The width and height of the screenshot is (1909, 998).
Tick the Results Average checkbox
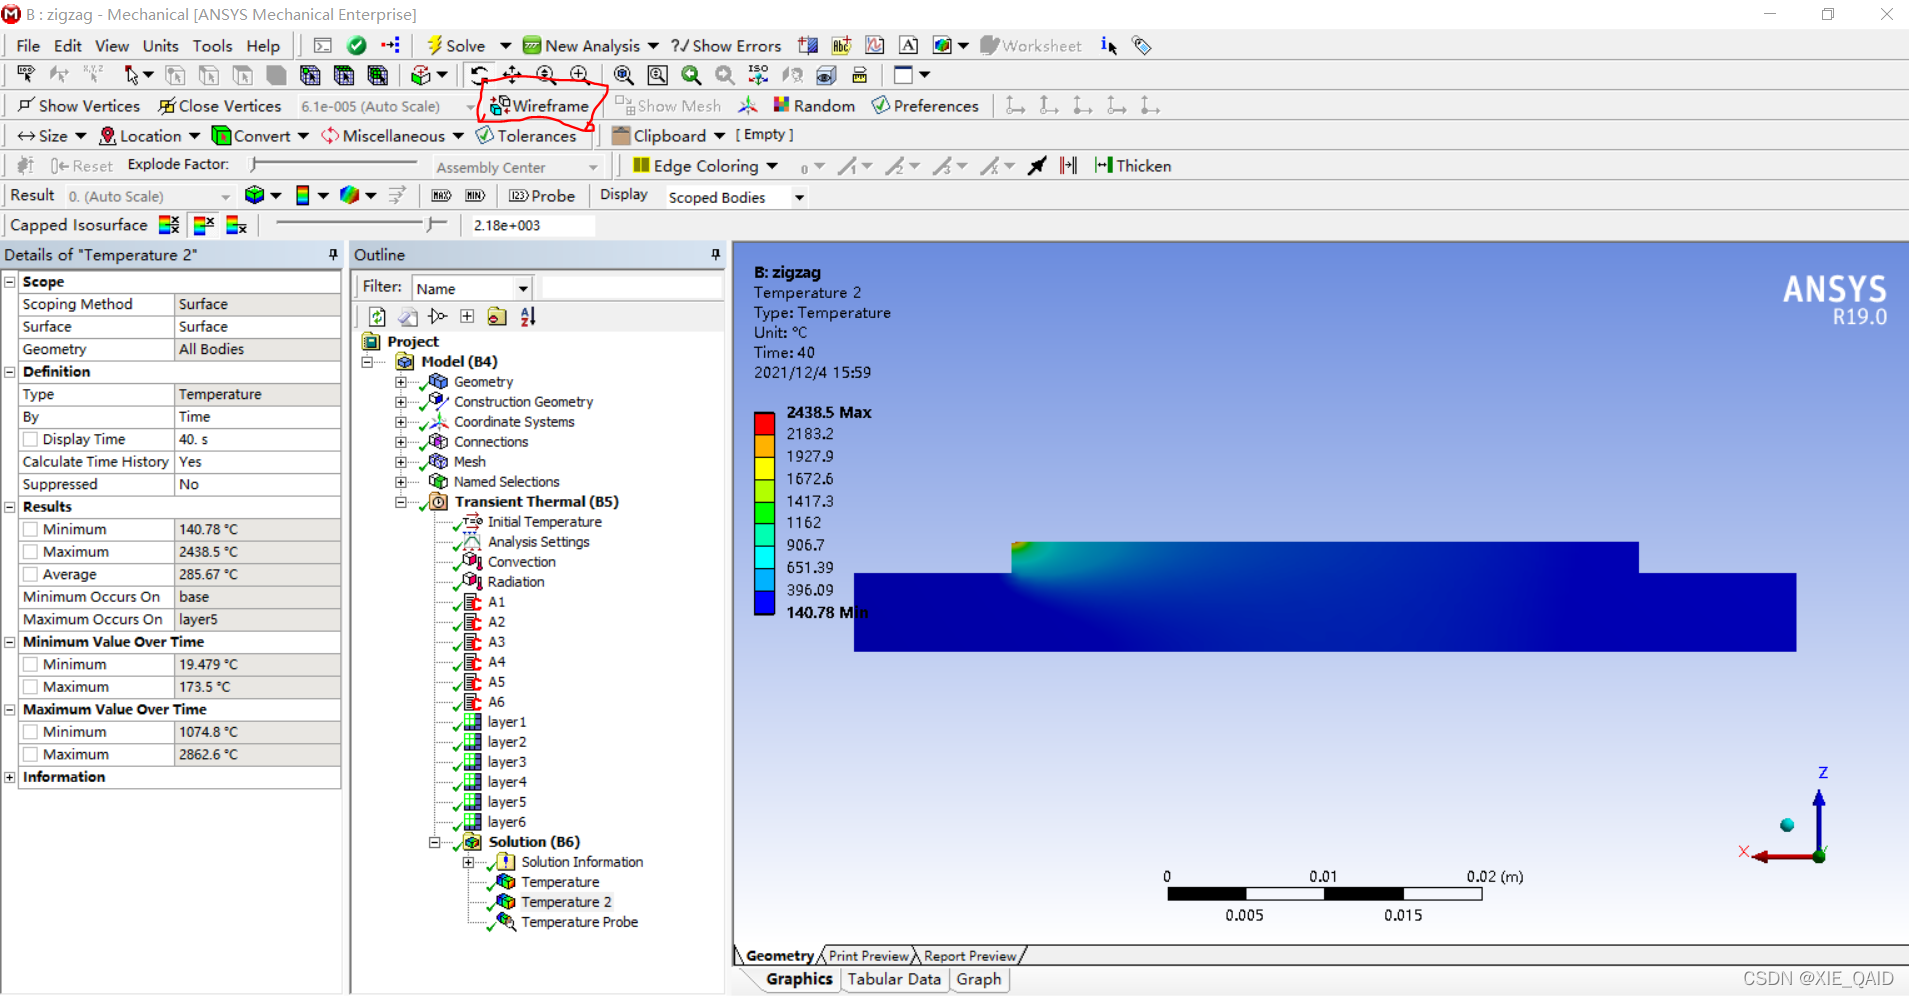[x=31, y=574]
